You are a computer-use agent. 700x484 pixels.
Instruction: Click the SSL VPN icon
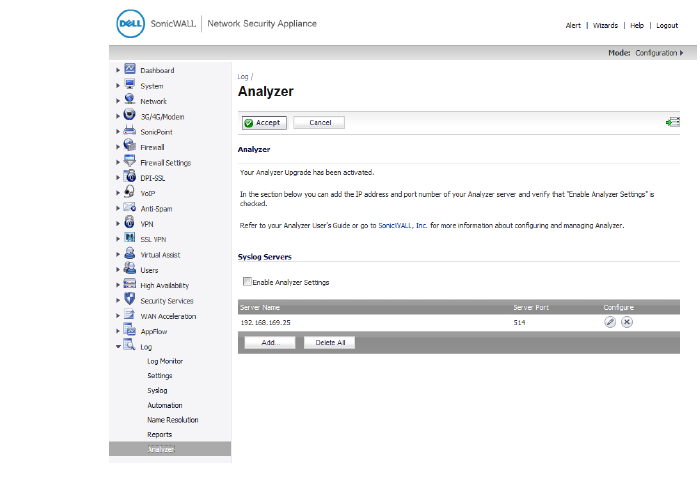(129, 238)
